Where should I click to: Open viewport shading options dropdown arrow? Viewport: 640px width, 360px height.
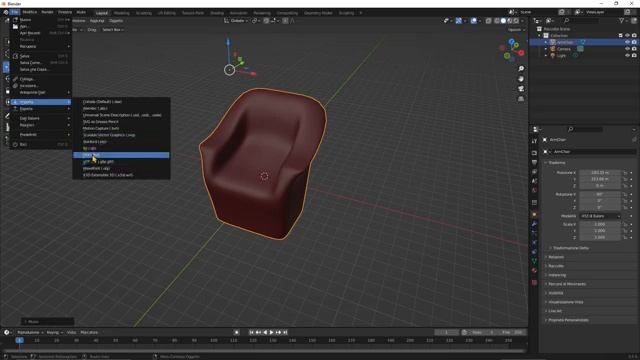tap(522, 21)
